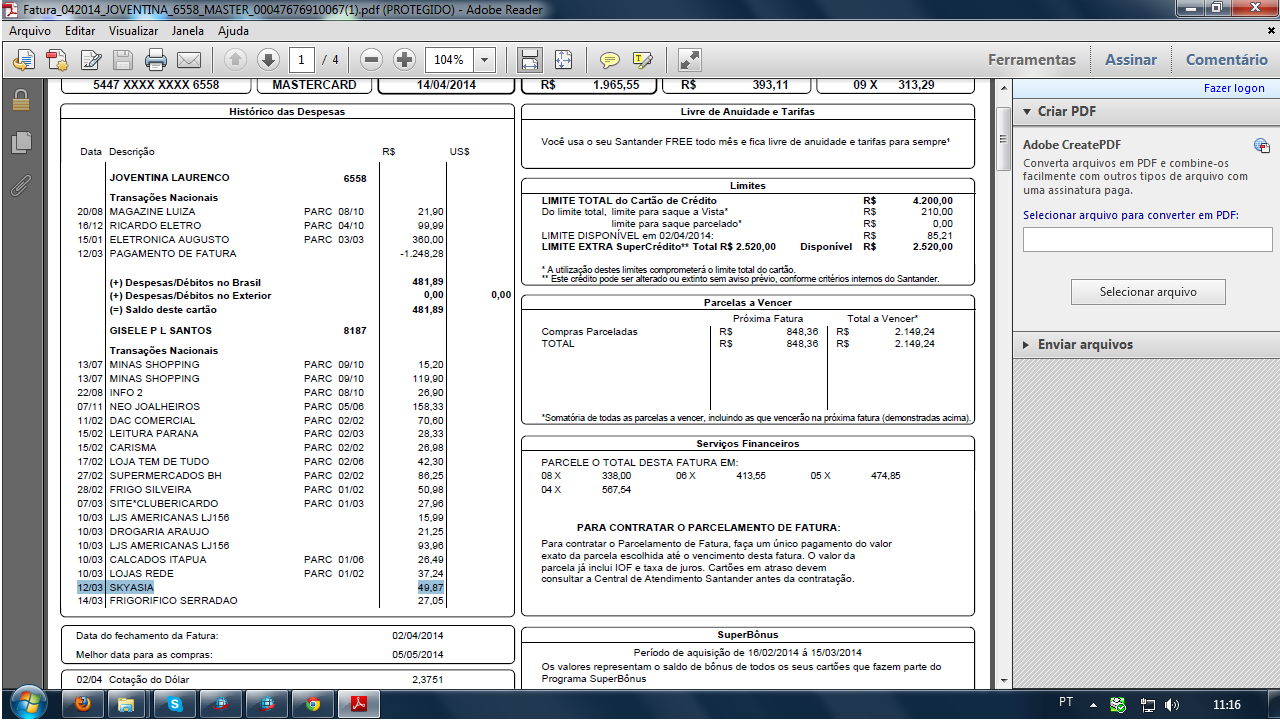Select the highlight text tool icon
Screen dimensions: 1280x720
642,60
